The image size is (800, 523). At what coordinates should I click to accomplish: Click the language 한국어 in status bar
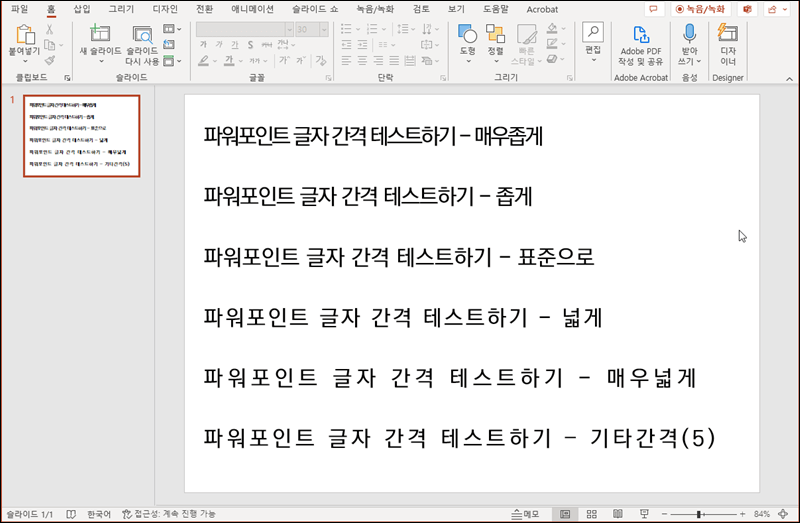click(x=99, y=514)
